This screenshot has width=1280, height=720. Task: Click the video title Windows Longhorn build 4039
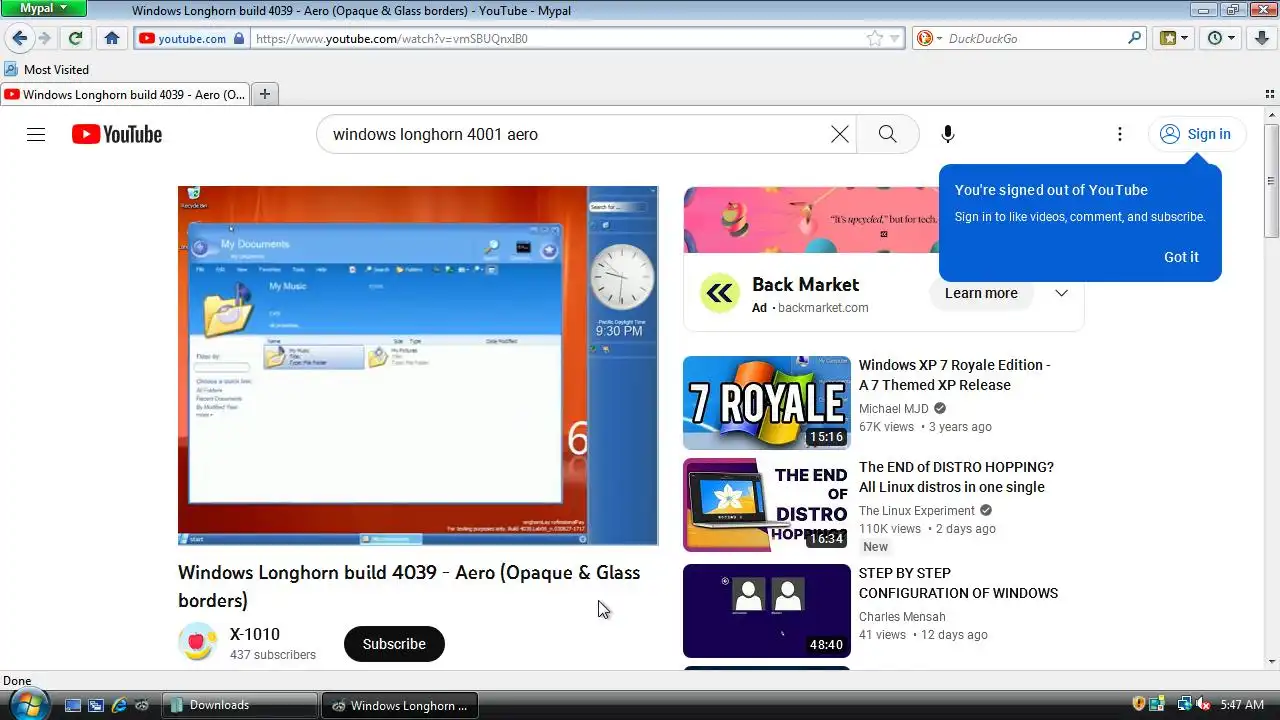coord(409,586)
